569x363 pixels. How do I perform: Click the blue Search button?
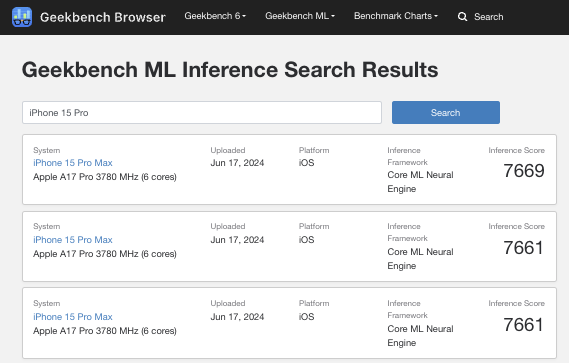pos(446,113)
